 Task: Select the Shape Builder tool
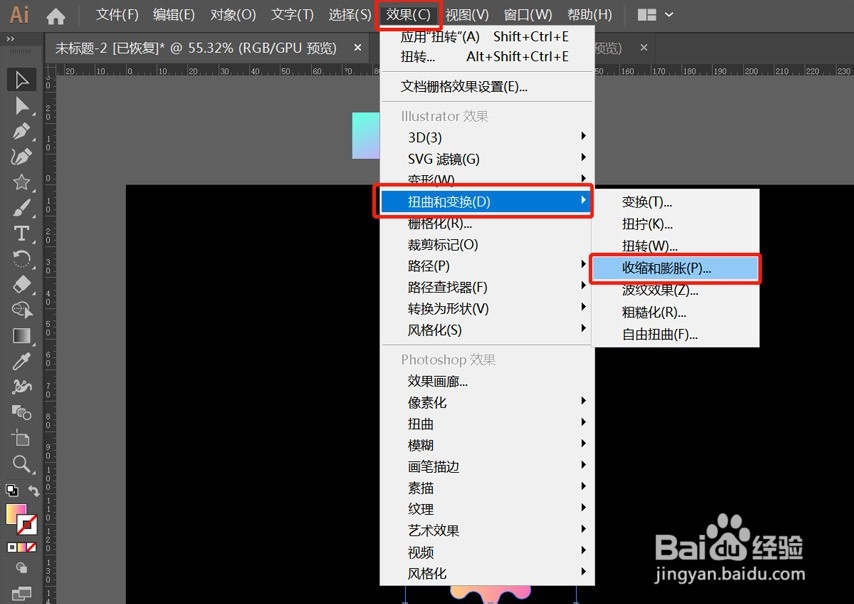(x=22, y=310)
